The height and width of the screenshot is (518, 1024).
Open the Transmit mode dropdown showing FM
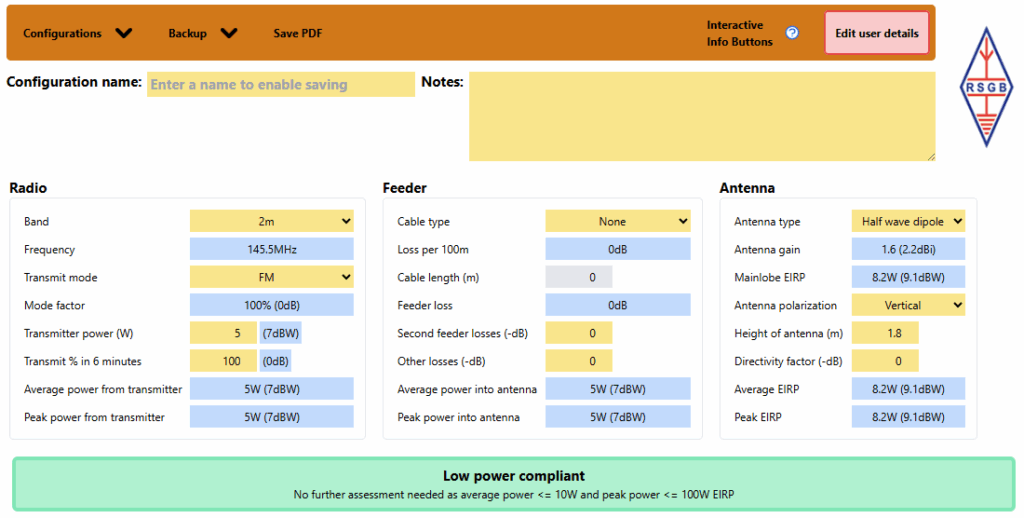(x=271, y=277)
